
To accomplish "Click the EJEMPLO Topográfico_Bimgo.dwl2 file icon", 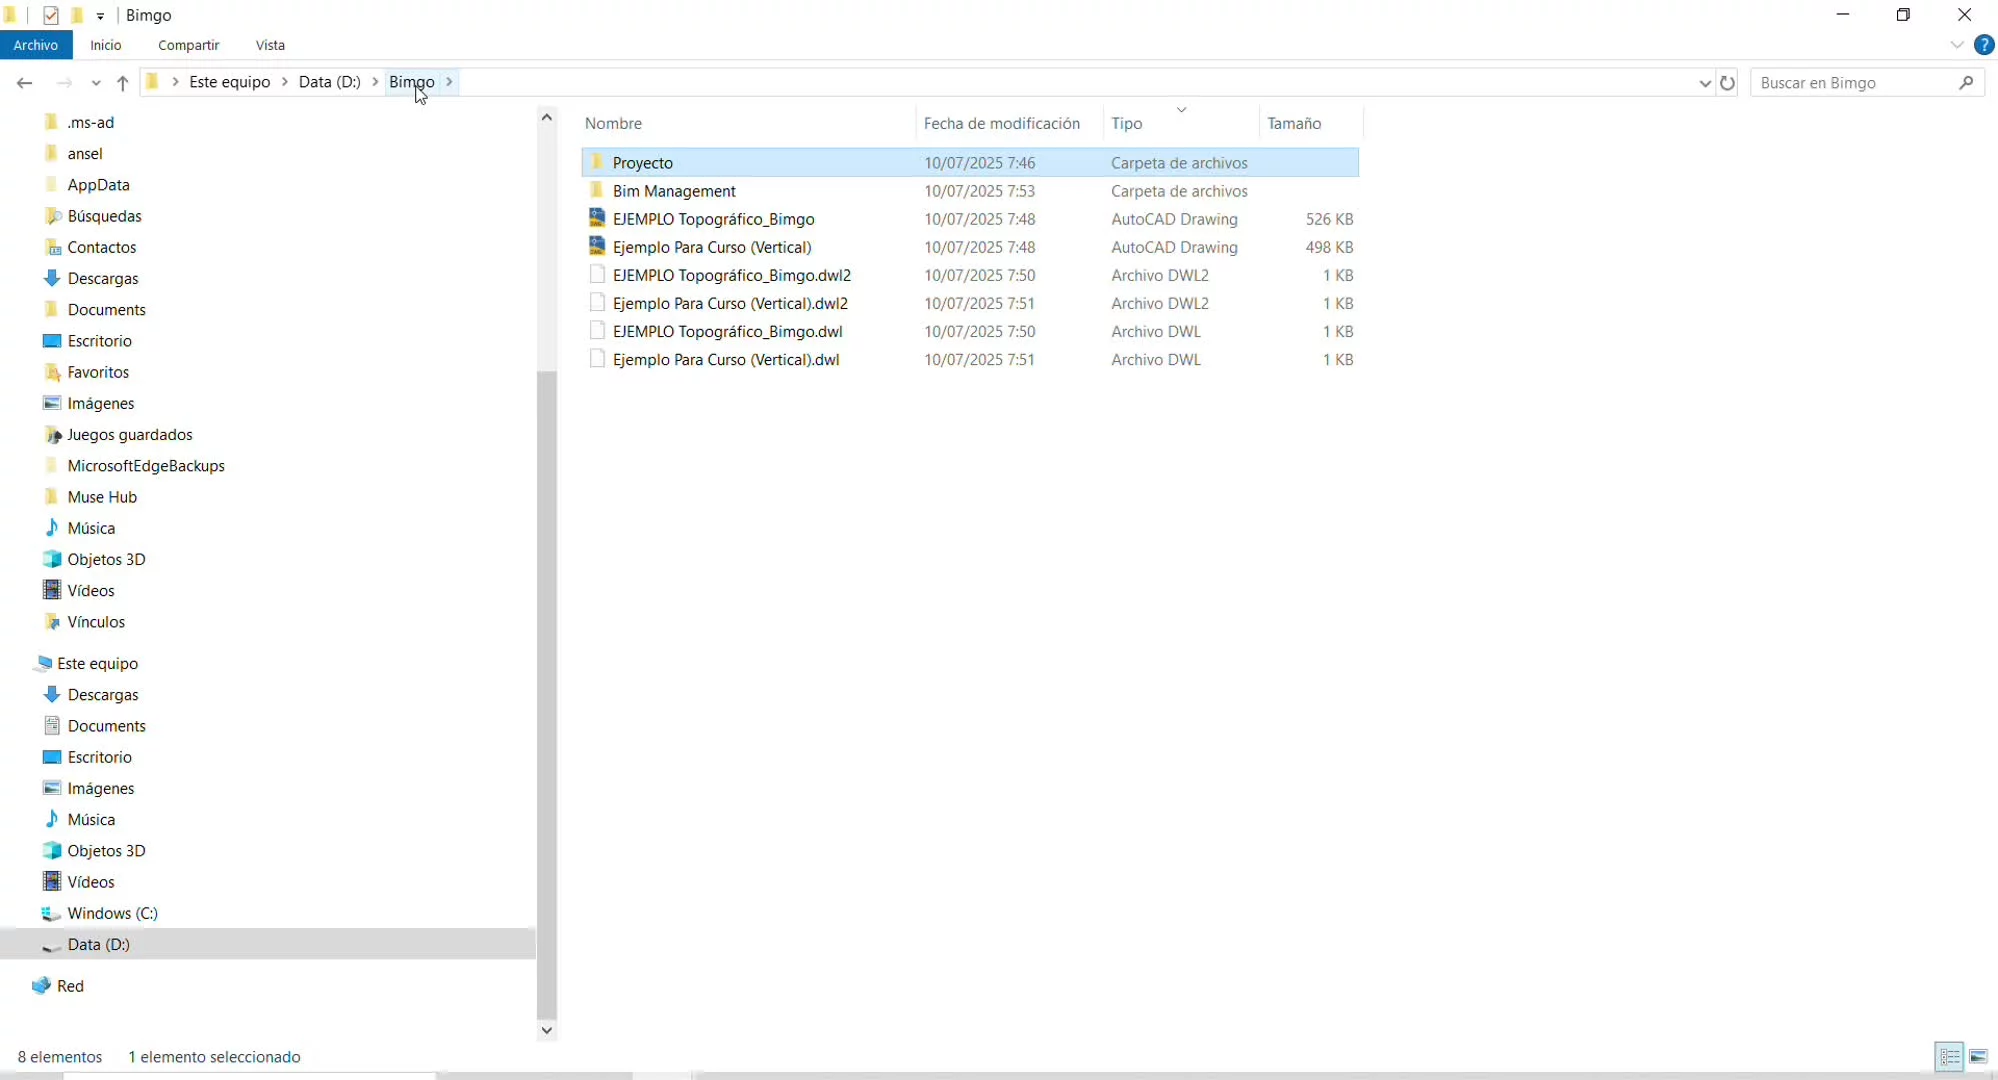I will point(597,274).
